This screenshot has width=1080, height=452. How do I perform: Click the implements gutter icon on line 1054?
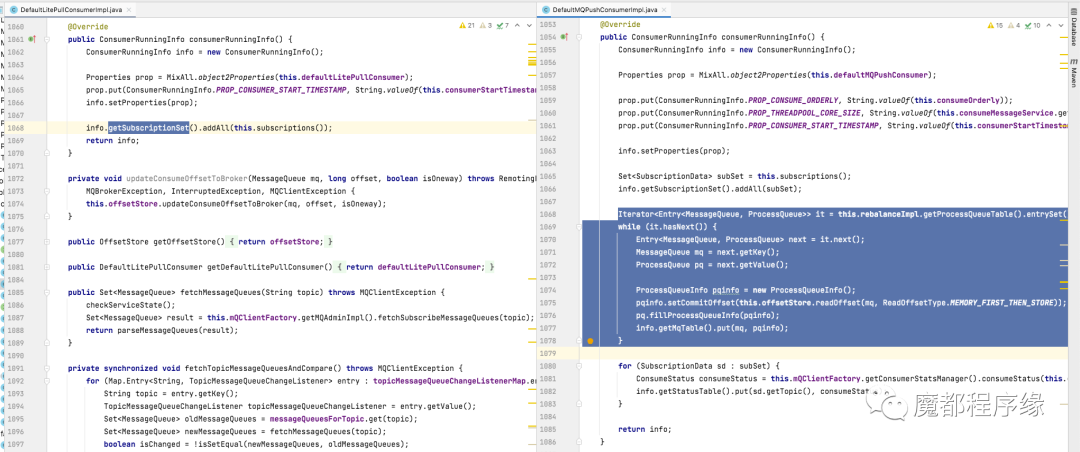pyautogui.click(x=564, y=37)
